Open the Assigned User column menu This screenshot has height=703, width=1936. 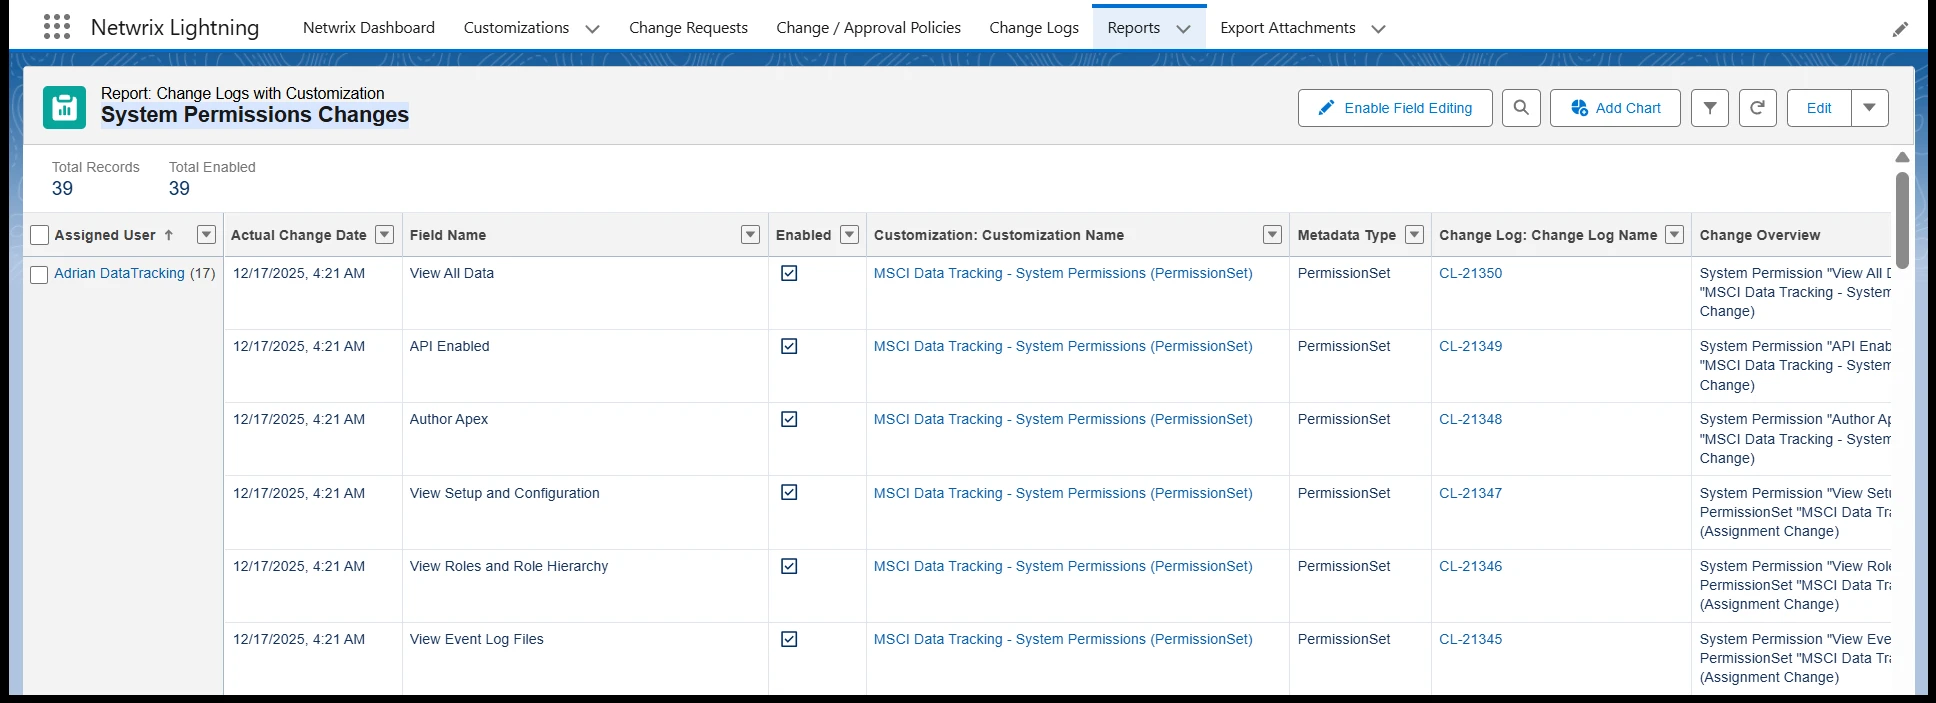click(206, 235)
